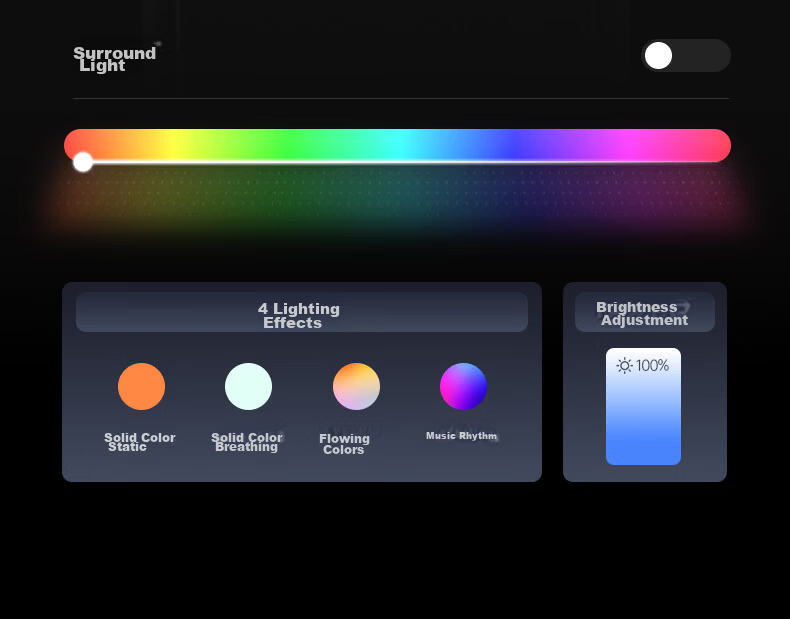Select the orange Solid Color Static circle
Image resolution: width=790 pixels, height=619 pixels.
(x=142, y=386)
